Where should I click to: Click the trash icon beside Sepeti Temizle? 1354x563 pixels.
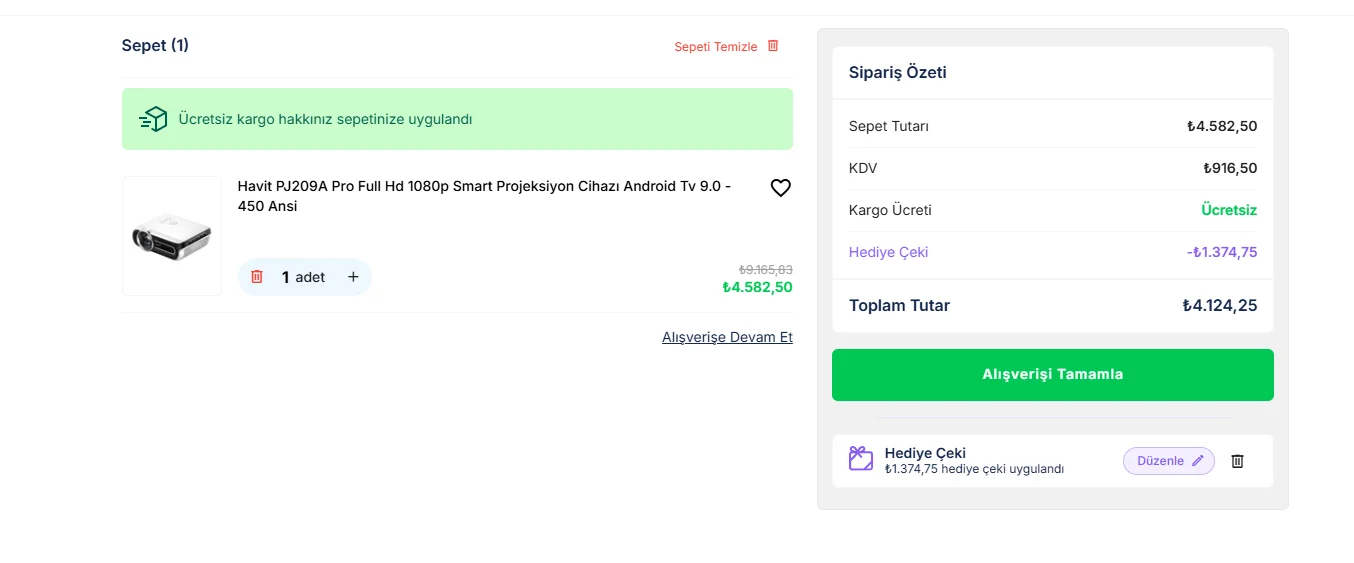pyautogui.click(x=773, y=46)
